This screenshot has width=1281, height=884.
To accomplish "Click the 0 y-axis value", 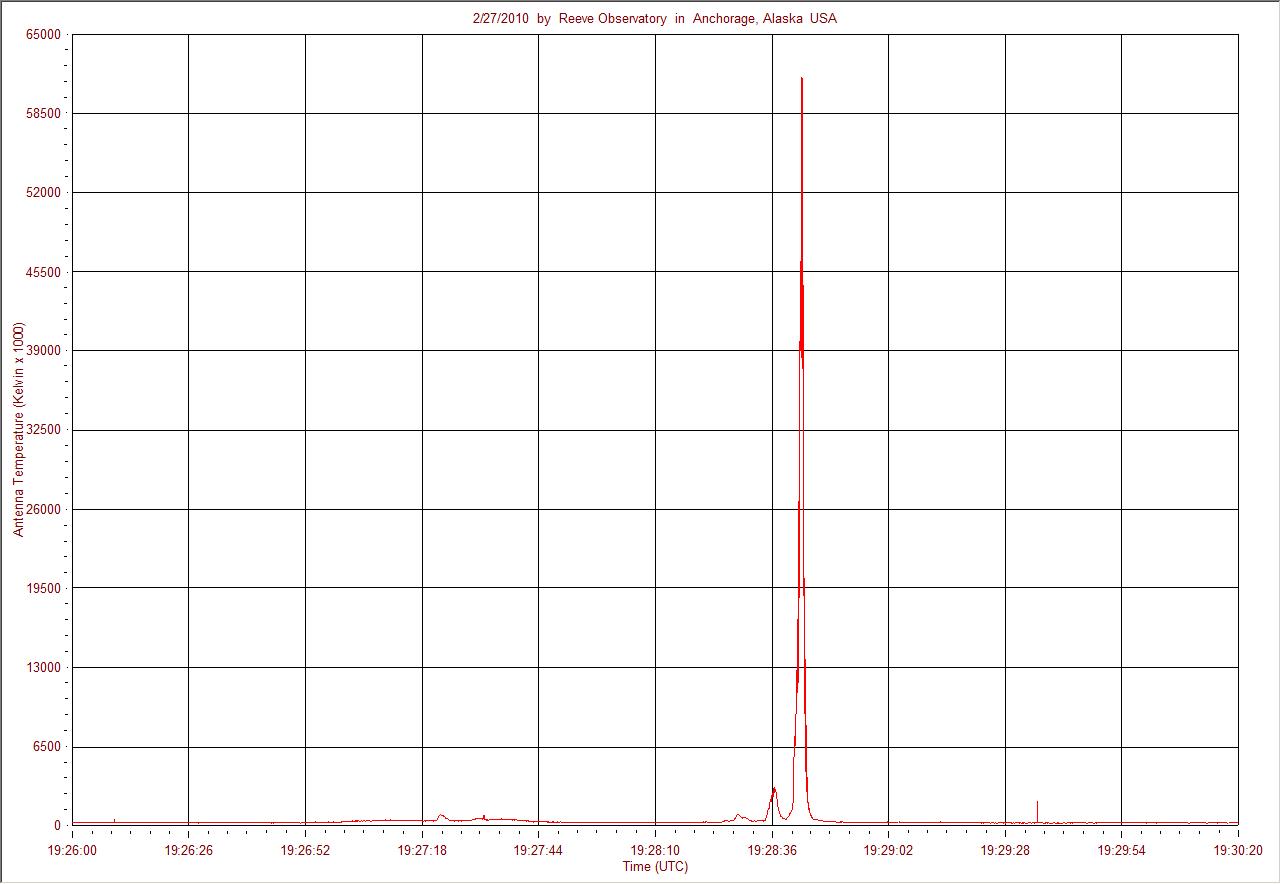I will click(58, 826).
